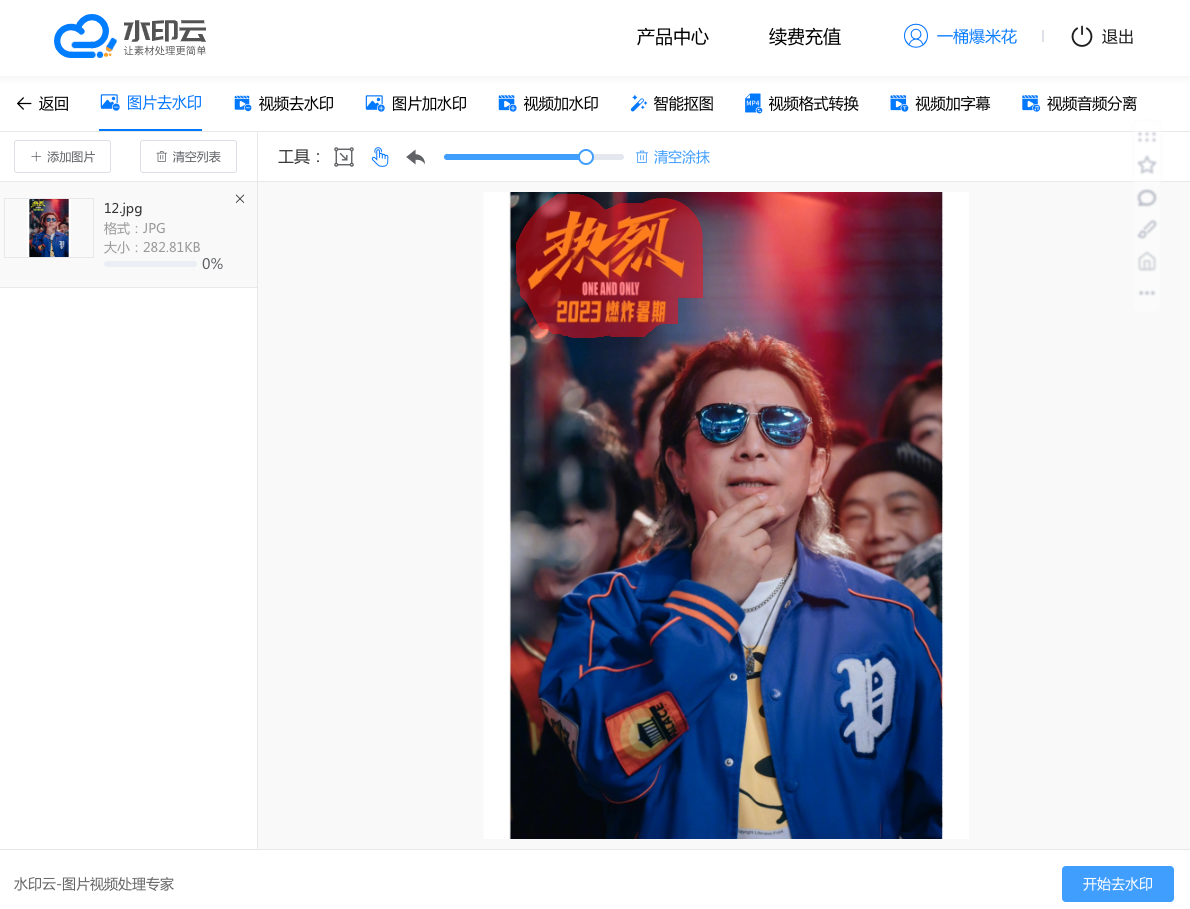1190x909 pixels.
Task: Click the star favorite sidebar icon
Action: pyautogui.click(x=1147, y=165)
